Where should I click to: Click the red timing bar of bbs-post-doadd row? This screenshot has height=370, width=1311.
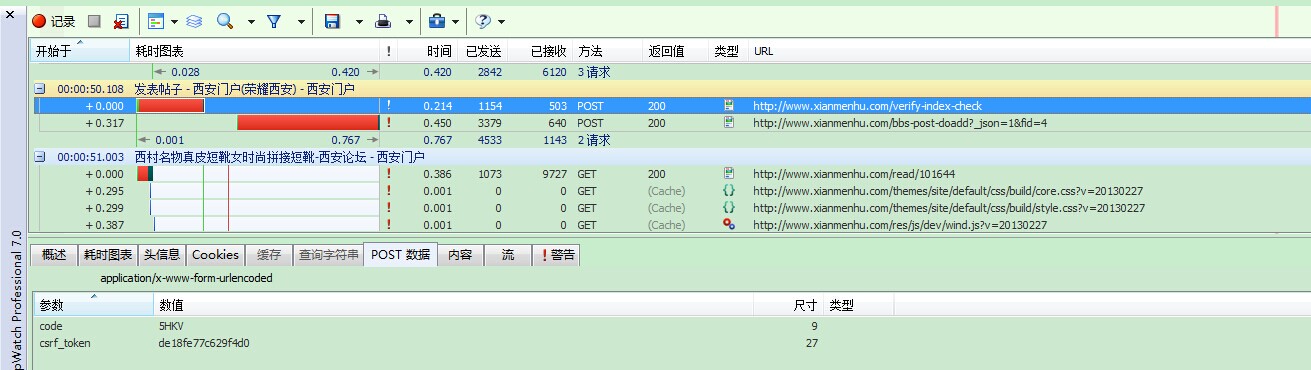point(308,123)
